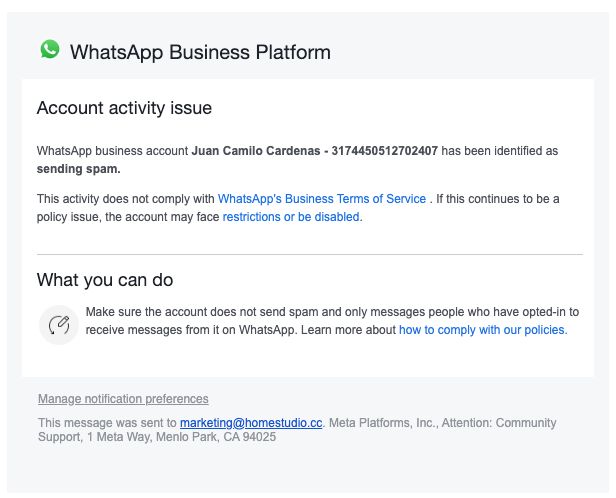Click the Make sure the account advice text

332,321
